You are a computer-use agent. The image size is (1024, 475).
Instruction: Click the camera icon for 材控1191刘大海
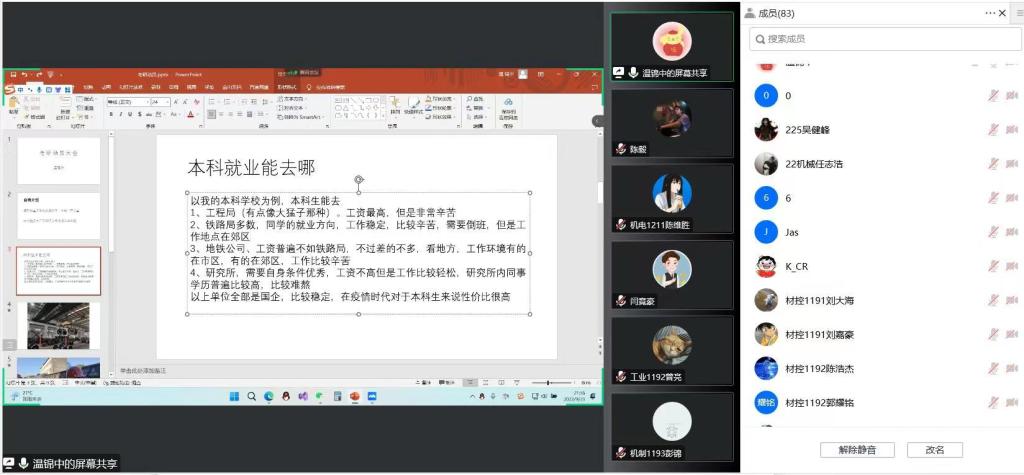pyautogui.click(x=1011, y=300)
